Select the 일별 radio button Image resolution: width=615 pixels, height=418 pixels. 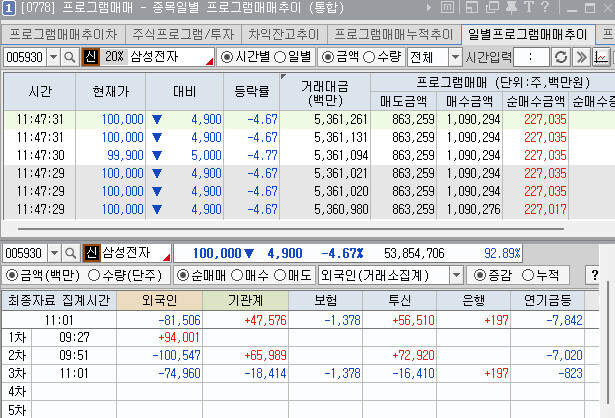tap(280, 58)
